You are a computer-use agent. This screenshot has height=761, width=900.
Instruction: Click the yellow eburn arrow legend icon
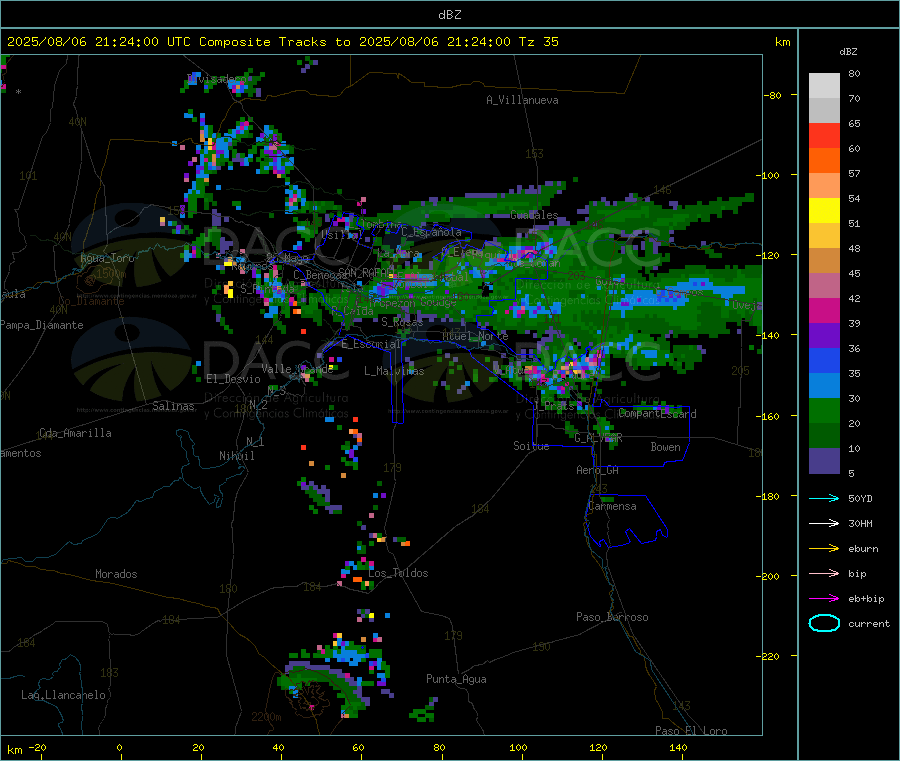824,549
